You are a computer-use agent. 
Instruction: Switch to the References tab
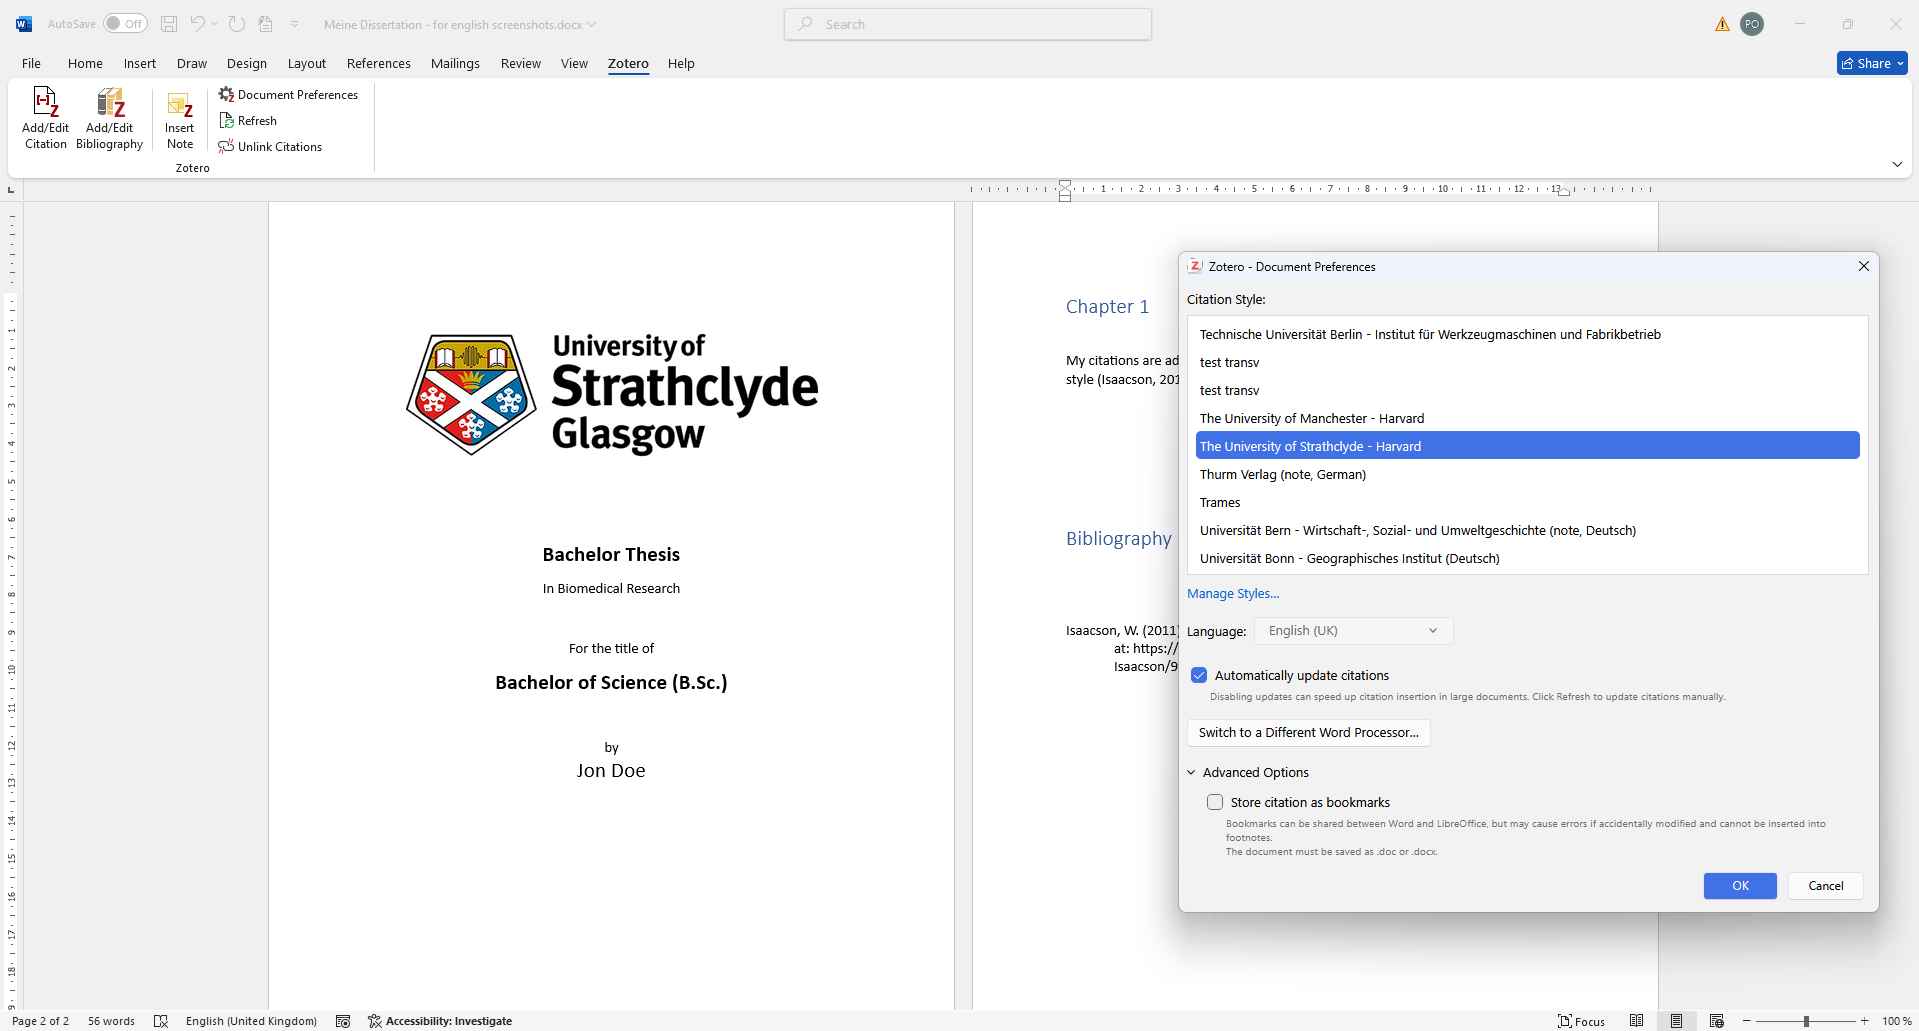pos(378,63)
